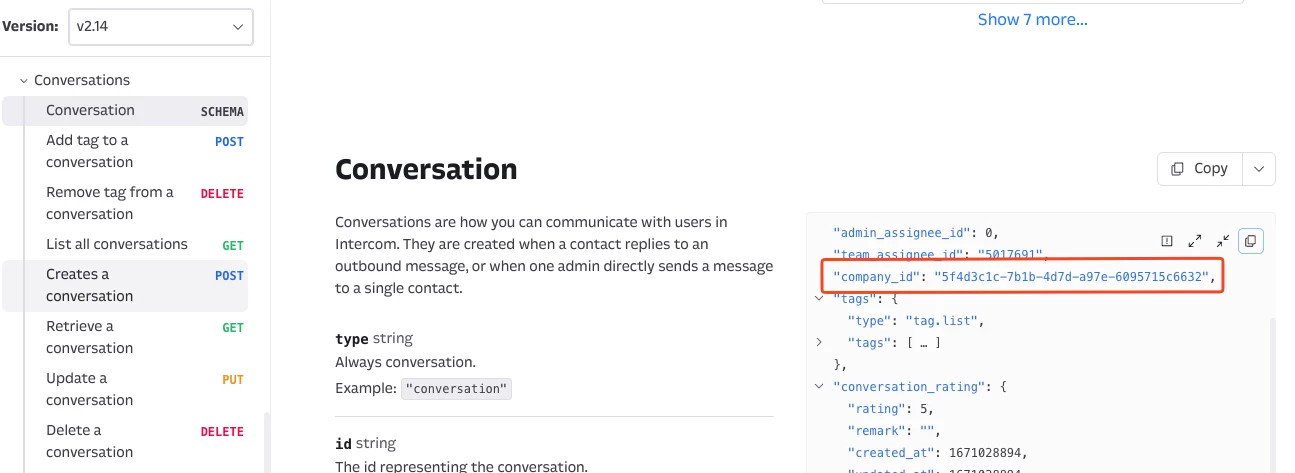Image resolution: width=1295 pixels, height=473 pixels.
Task: Click the expand all icon in code panel
Action: point(1194,241)
